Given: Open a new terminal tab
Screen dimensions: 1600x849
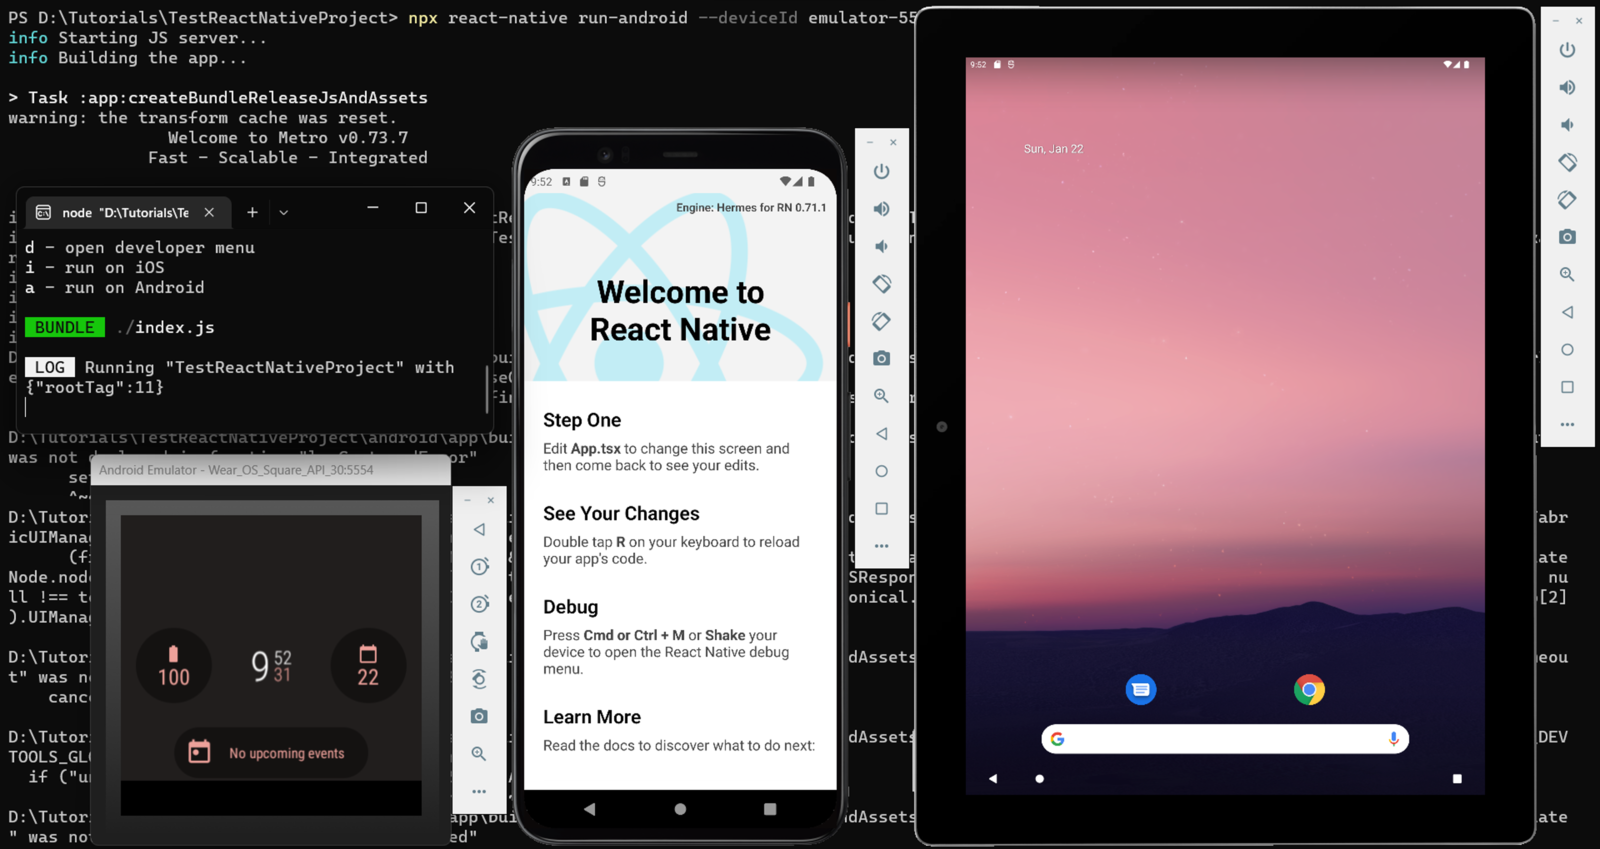Looking at the screenshot, I should pyautogui.click(x=252, y=212).
